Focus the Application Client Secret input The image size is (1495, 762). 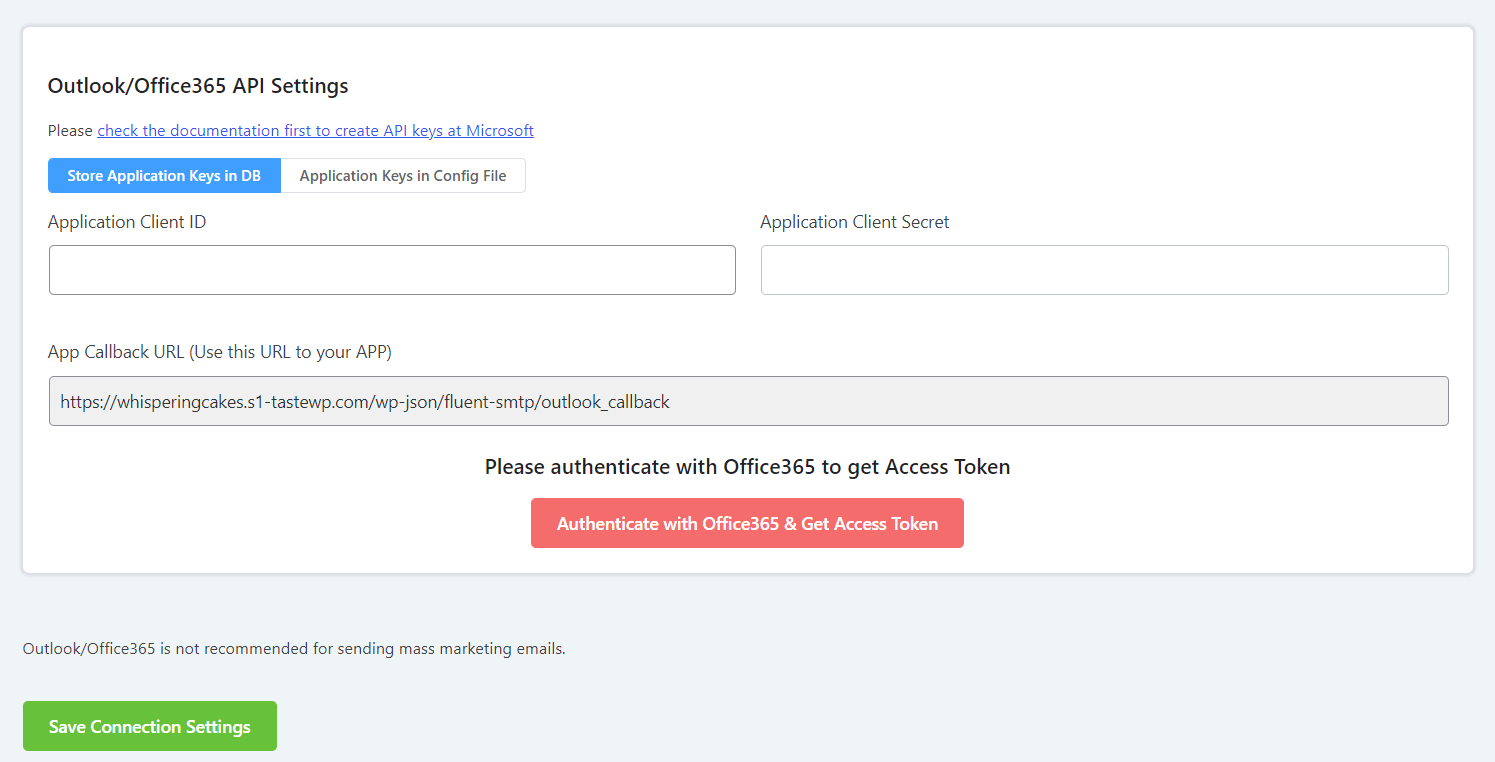tap(1104, 269)
